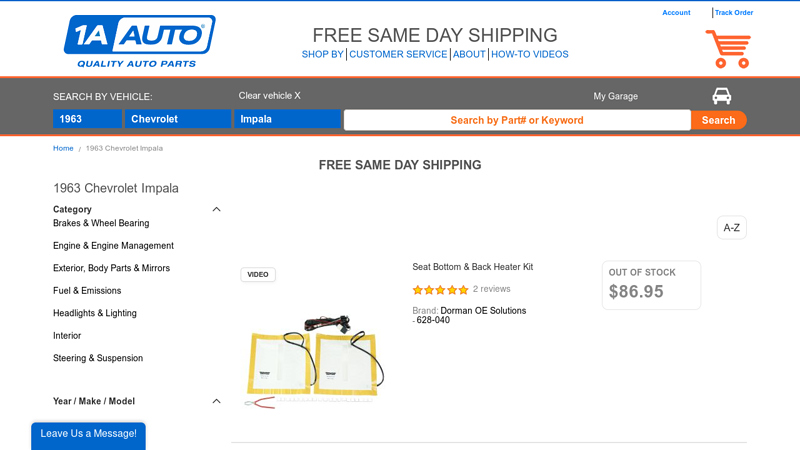Open the Chevrolet make selector

(x=178, y=119)
